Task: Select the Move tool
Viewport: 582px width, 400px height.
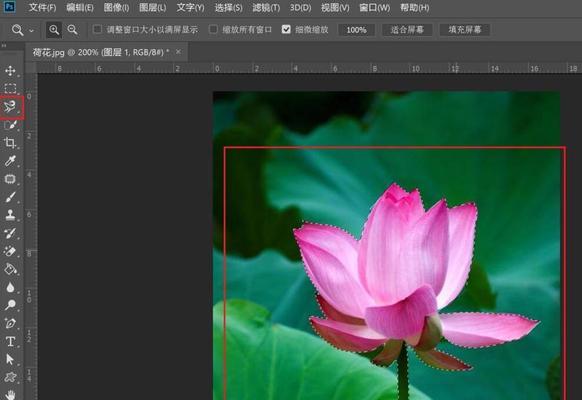Action: tap(10, 71)
